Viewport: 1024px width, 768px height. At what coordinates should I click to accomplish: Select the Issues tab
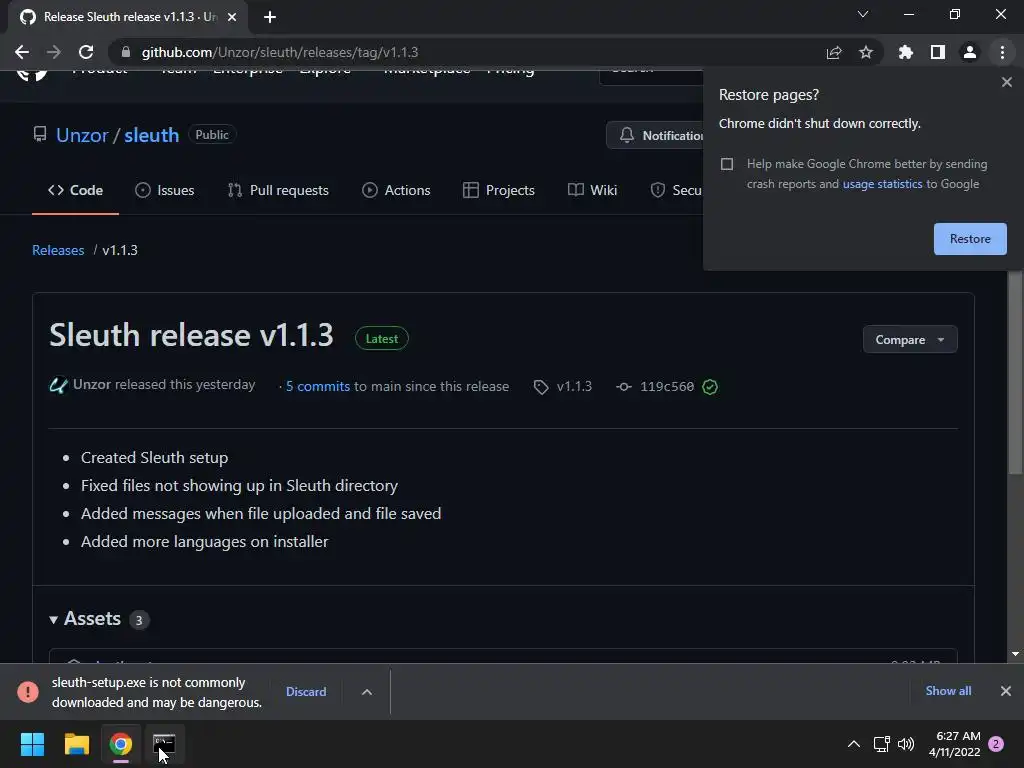(x=165, y=190)
